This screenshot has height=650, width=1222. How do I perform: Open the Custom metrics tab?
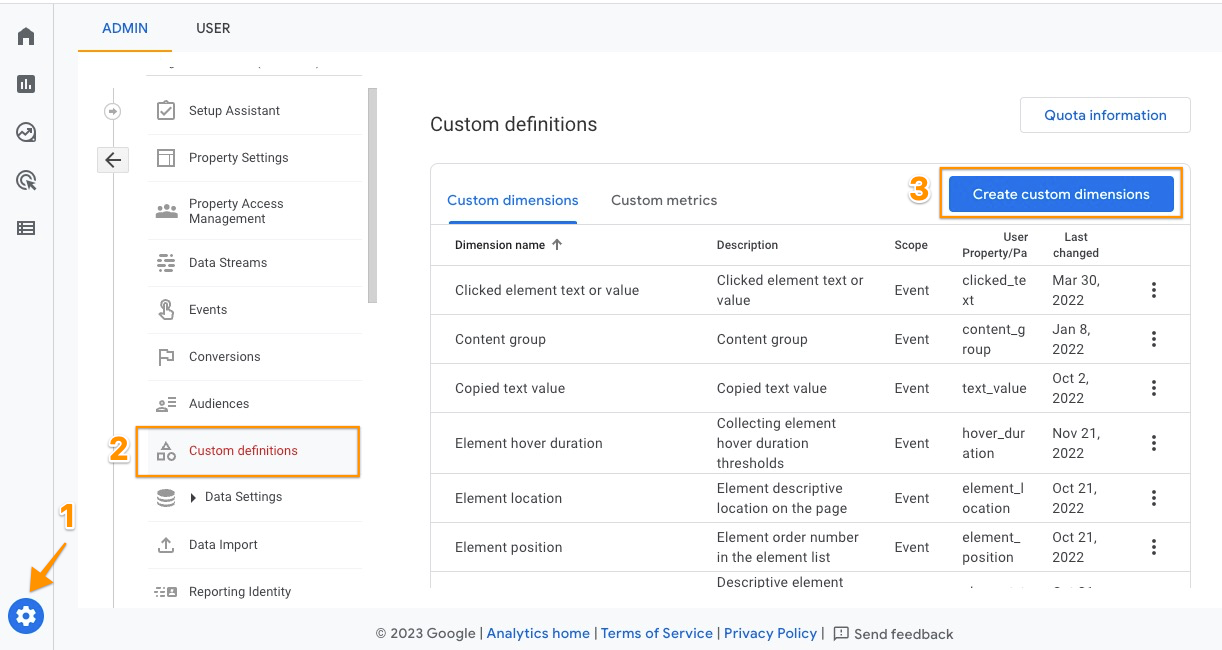[x=663, y=200]
